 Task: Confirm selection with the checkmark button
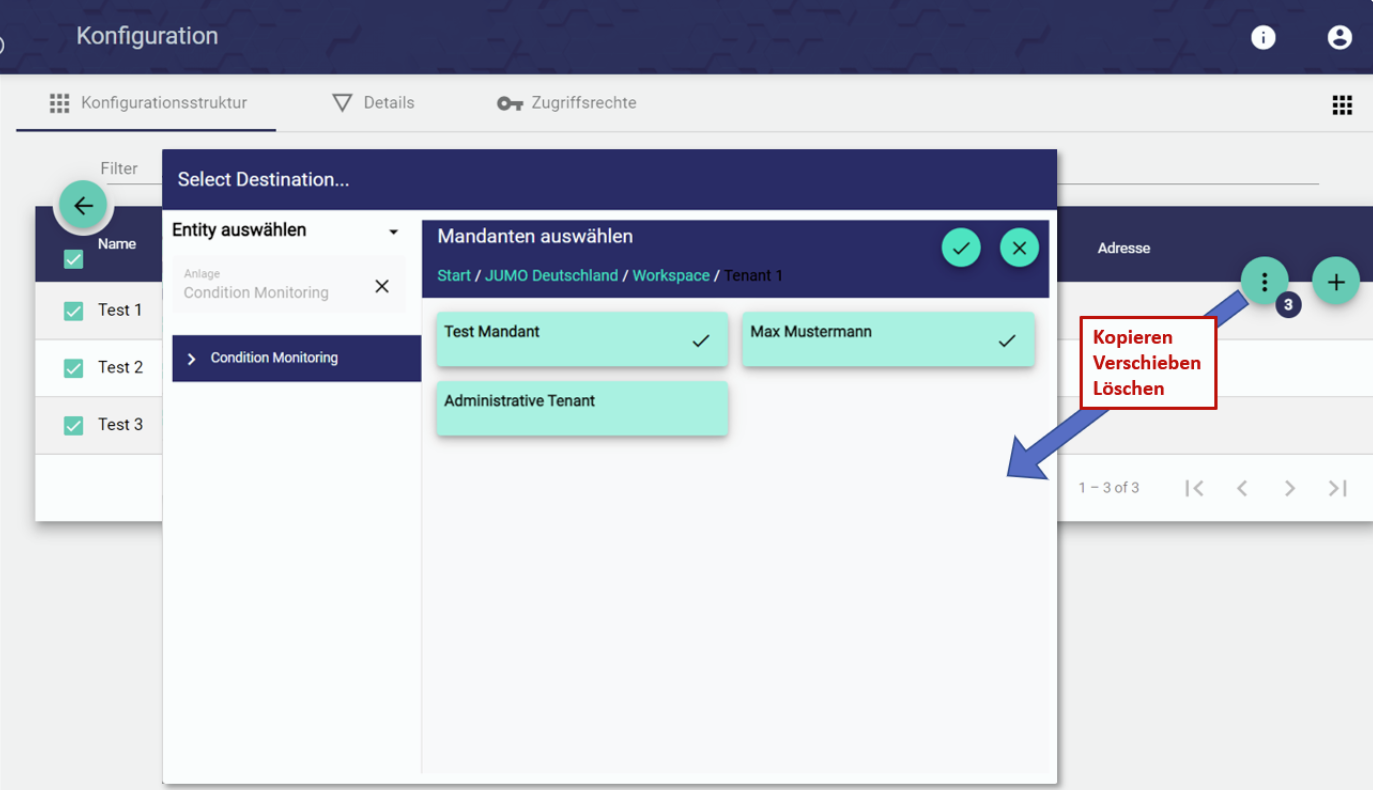pyautogui.click(x=960, y=248)
